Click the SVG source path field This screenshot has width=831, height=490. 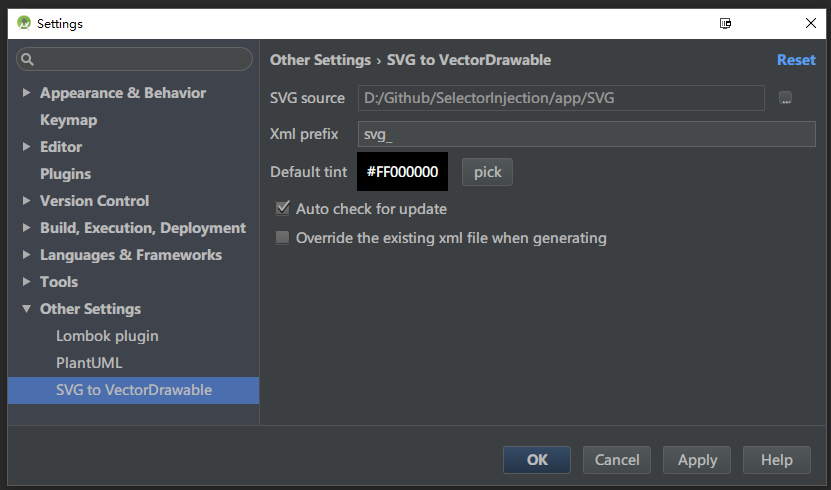(x=561, y=98)
